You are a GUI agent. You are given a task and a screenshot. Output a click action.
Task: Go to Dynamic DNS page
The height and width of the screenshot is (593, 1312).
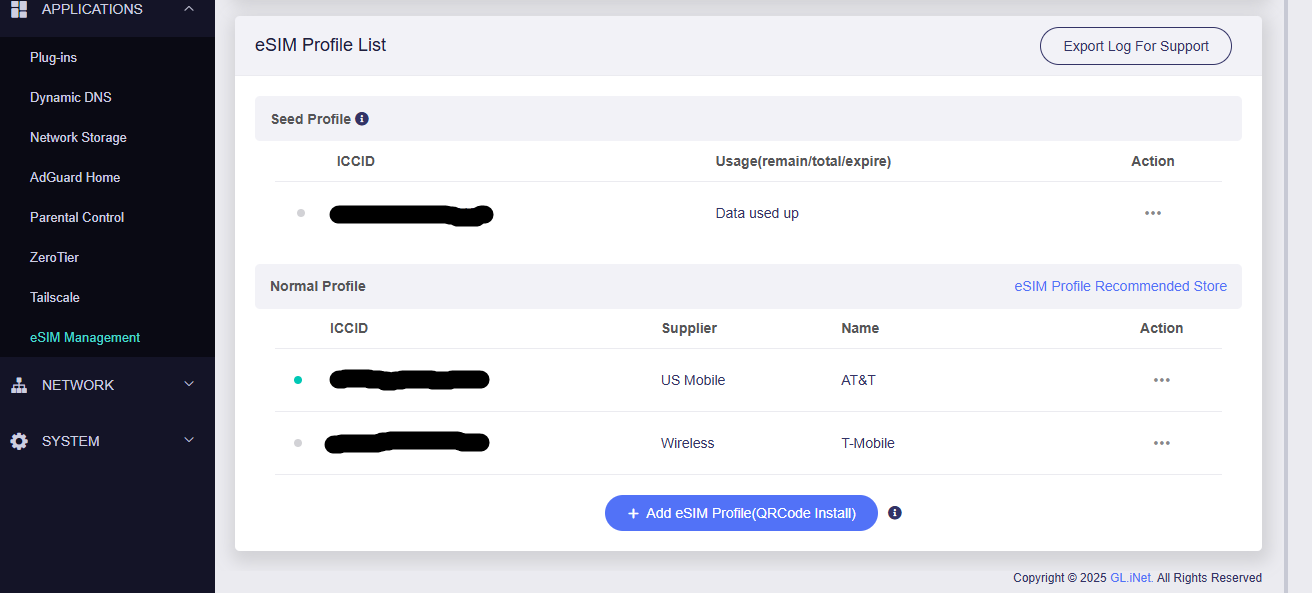coord(71,97)
